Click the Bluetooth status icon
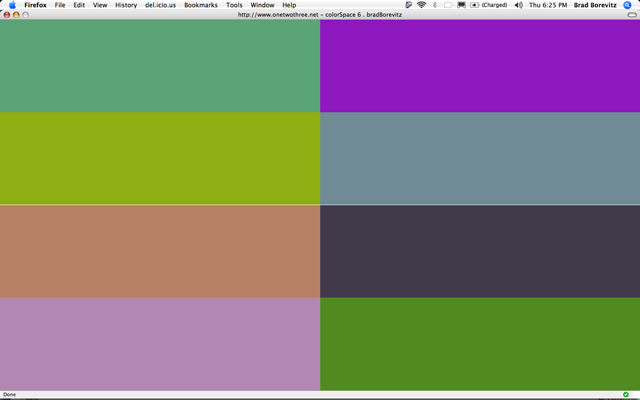The image size is (640, 400). [x=435, y=5]
